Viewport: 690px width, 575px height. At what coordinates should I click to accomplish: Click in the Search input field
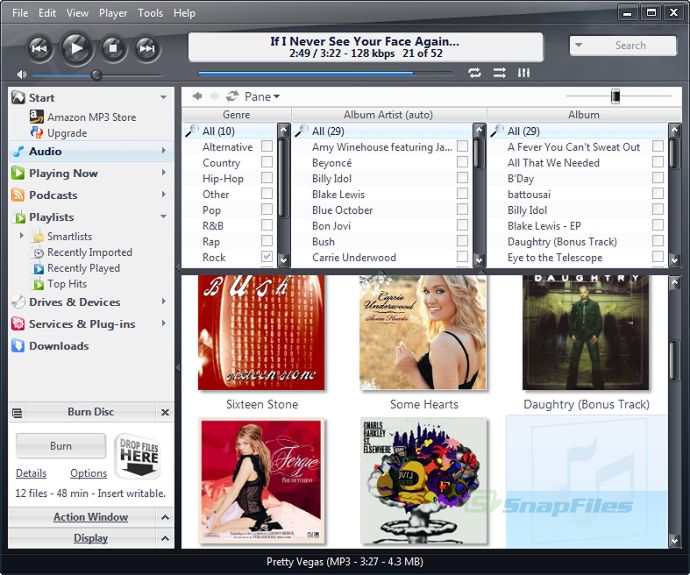tap(630, 45)
